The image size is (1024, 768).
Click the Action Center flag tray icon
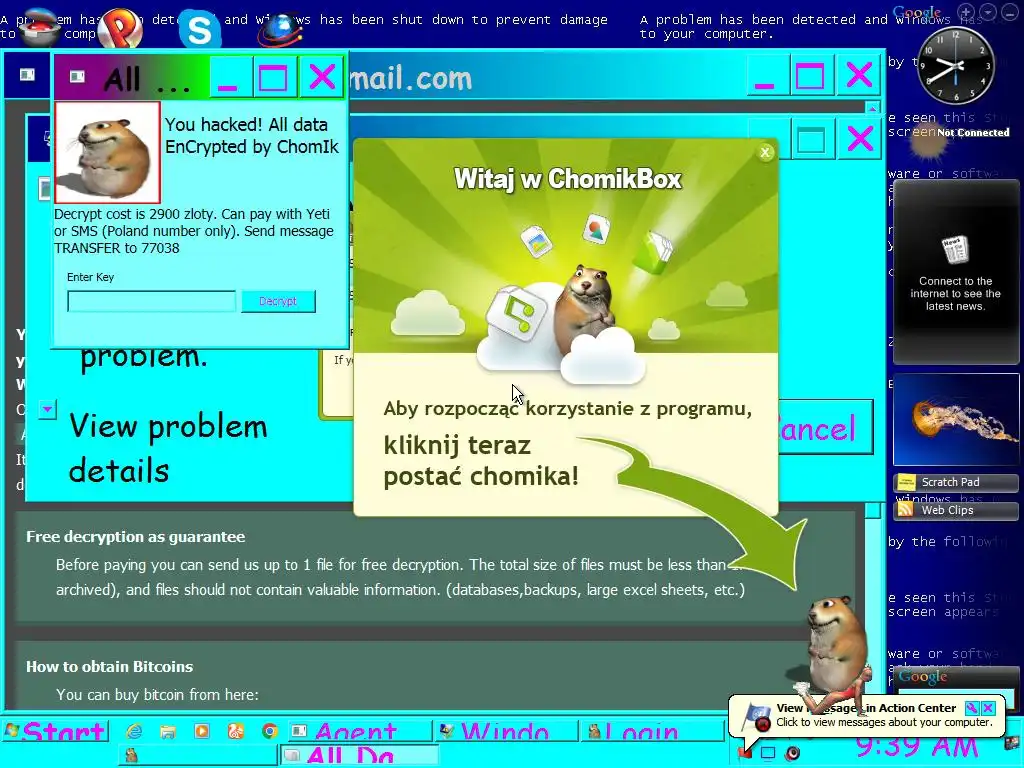744,753
